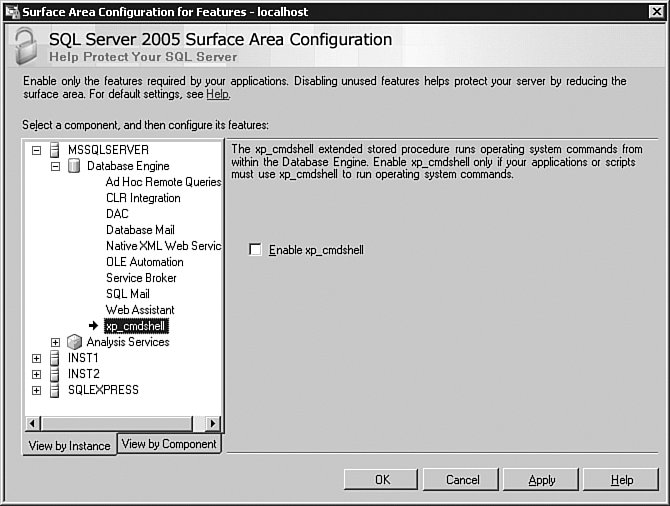Open the Help link in description text

click(x=217, y=94)
